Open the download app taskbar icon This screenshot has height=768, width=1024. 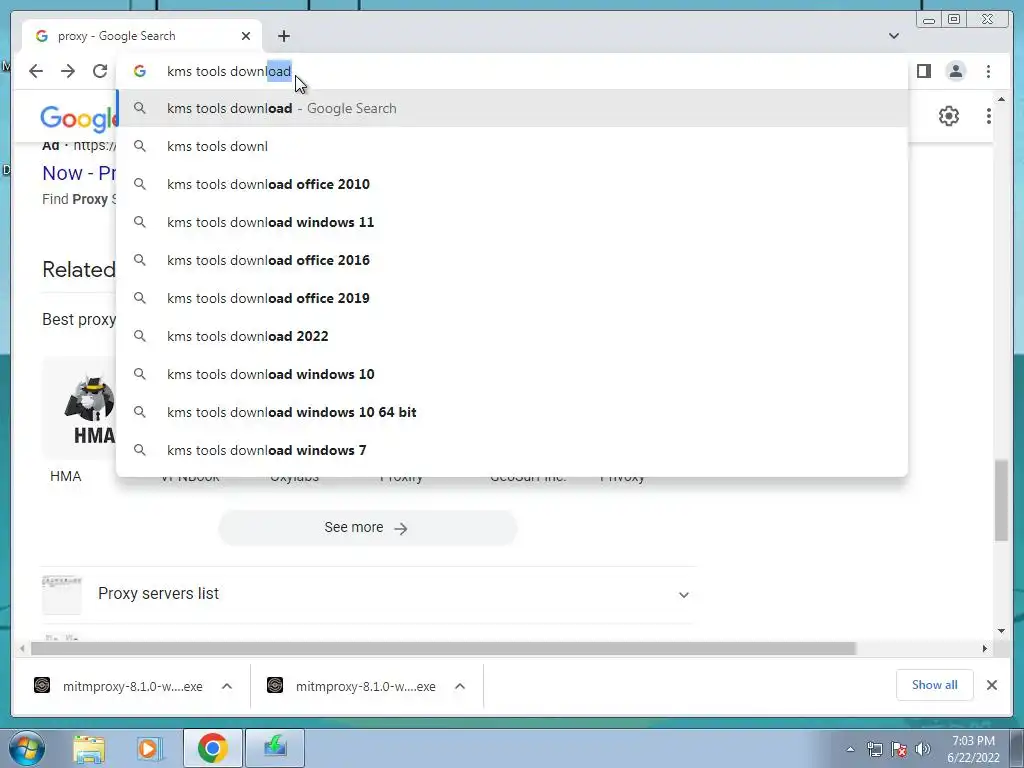(275, 748)
